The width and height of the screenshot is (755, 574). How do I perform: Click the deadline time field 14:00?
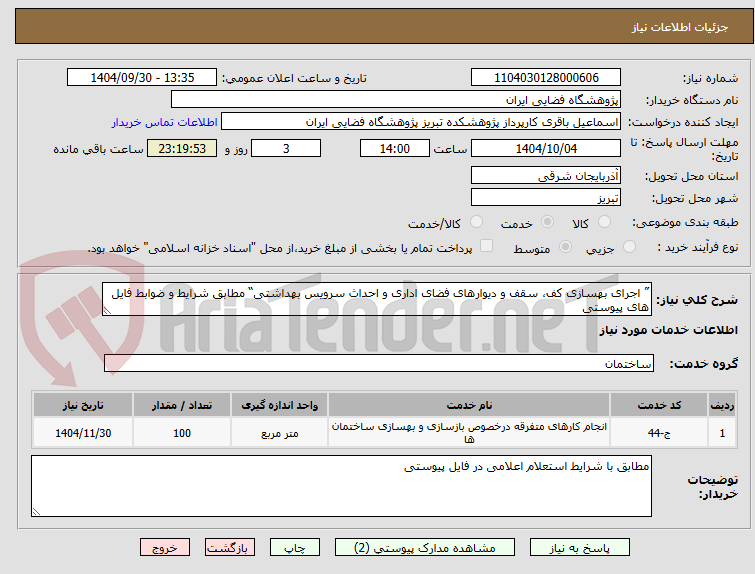(x=395, y=148)
